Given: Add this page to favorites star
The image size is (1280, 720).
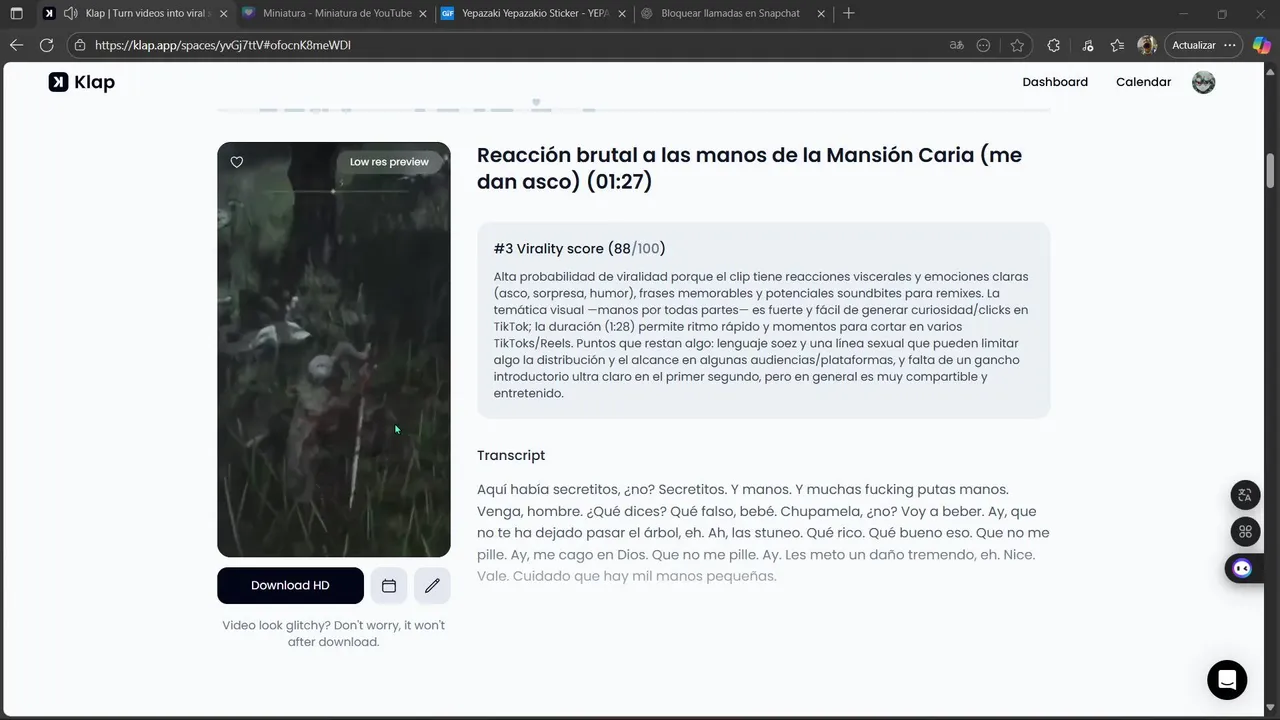Looking at the screenshot, I should coord(1017,45).
